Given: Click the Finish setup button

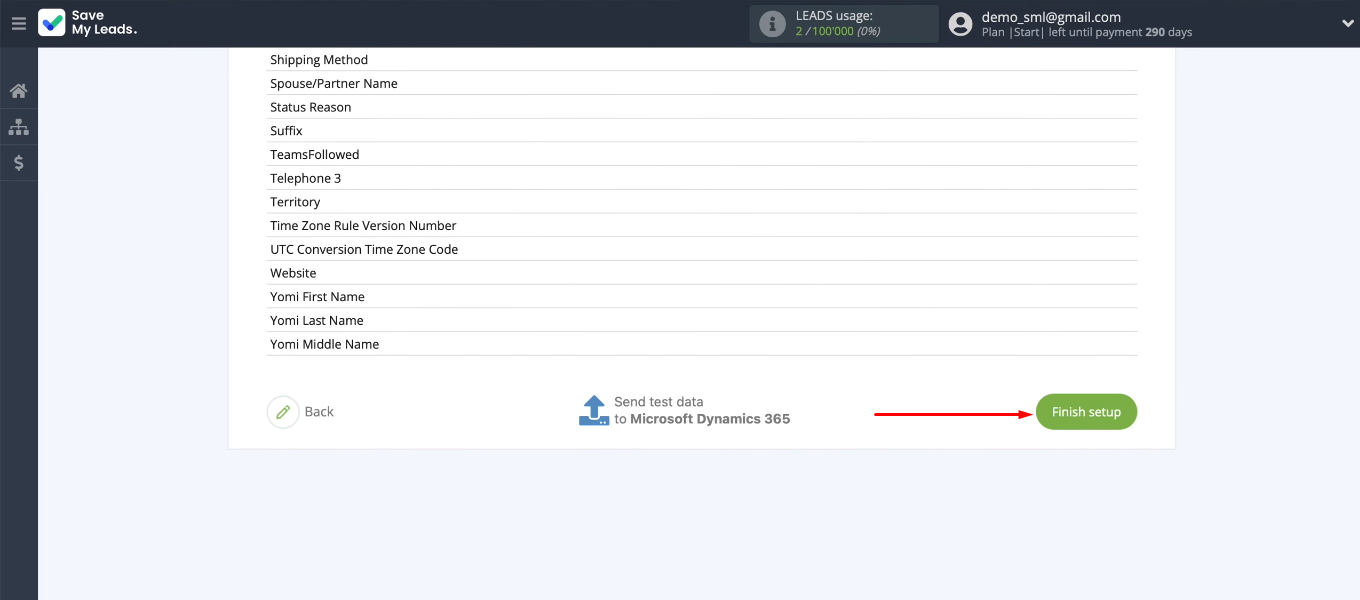Looking at the screenshot, I should 1086,412.
